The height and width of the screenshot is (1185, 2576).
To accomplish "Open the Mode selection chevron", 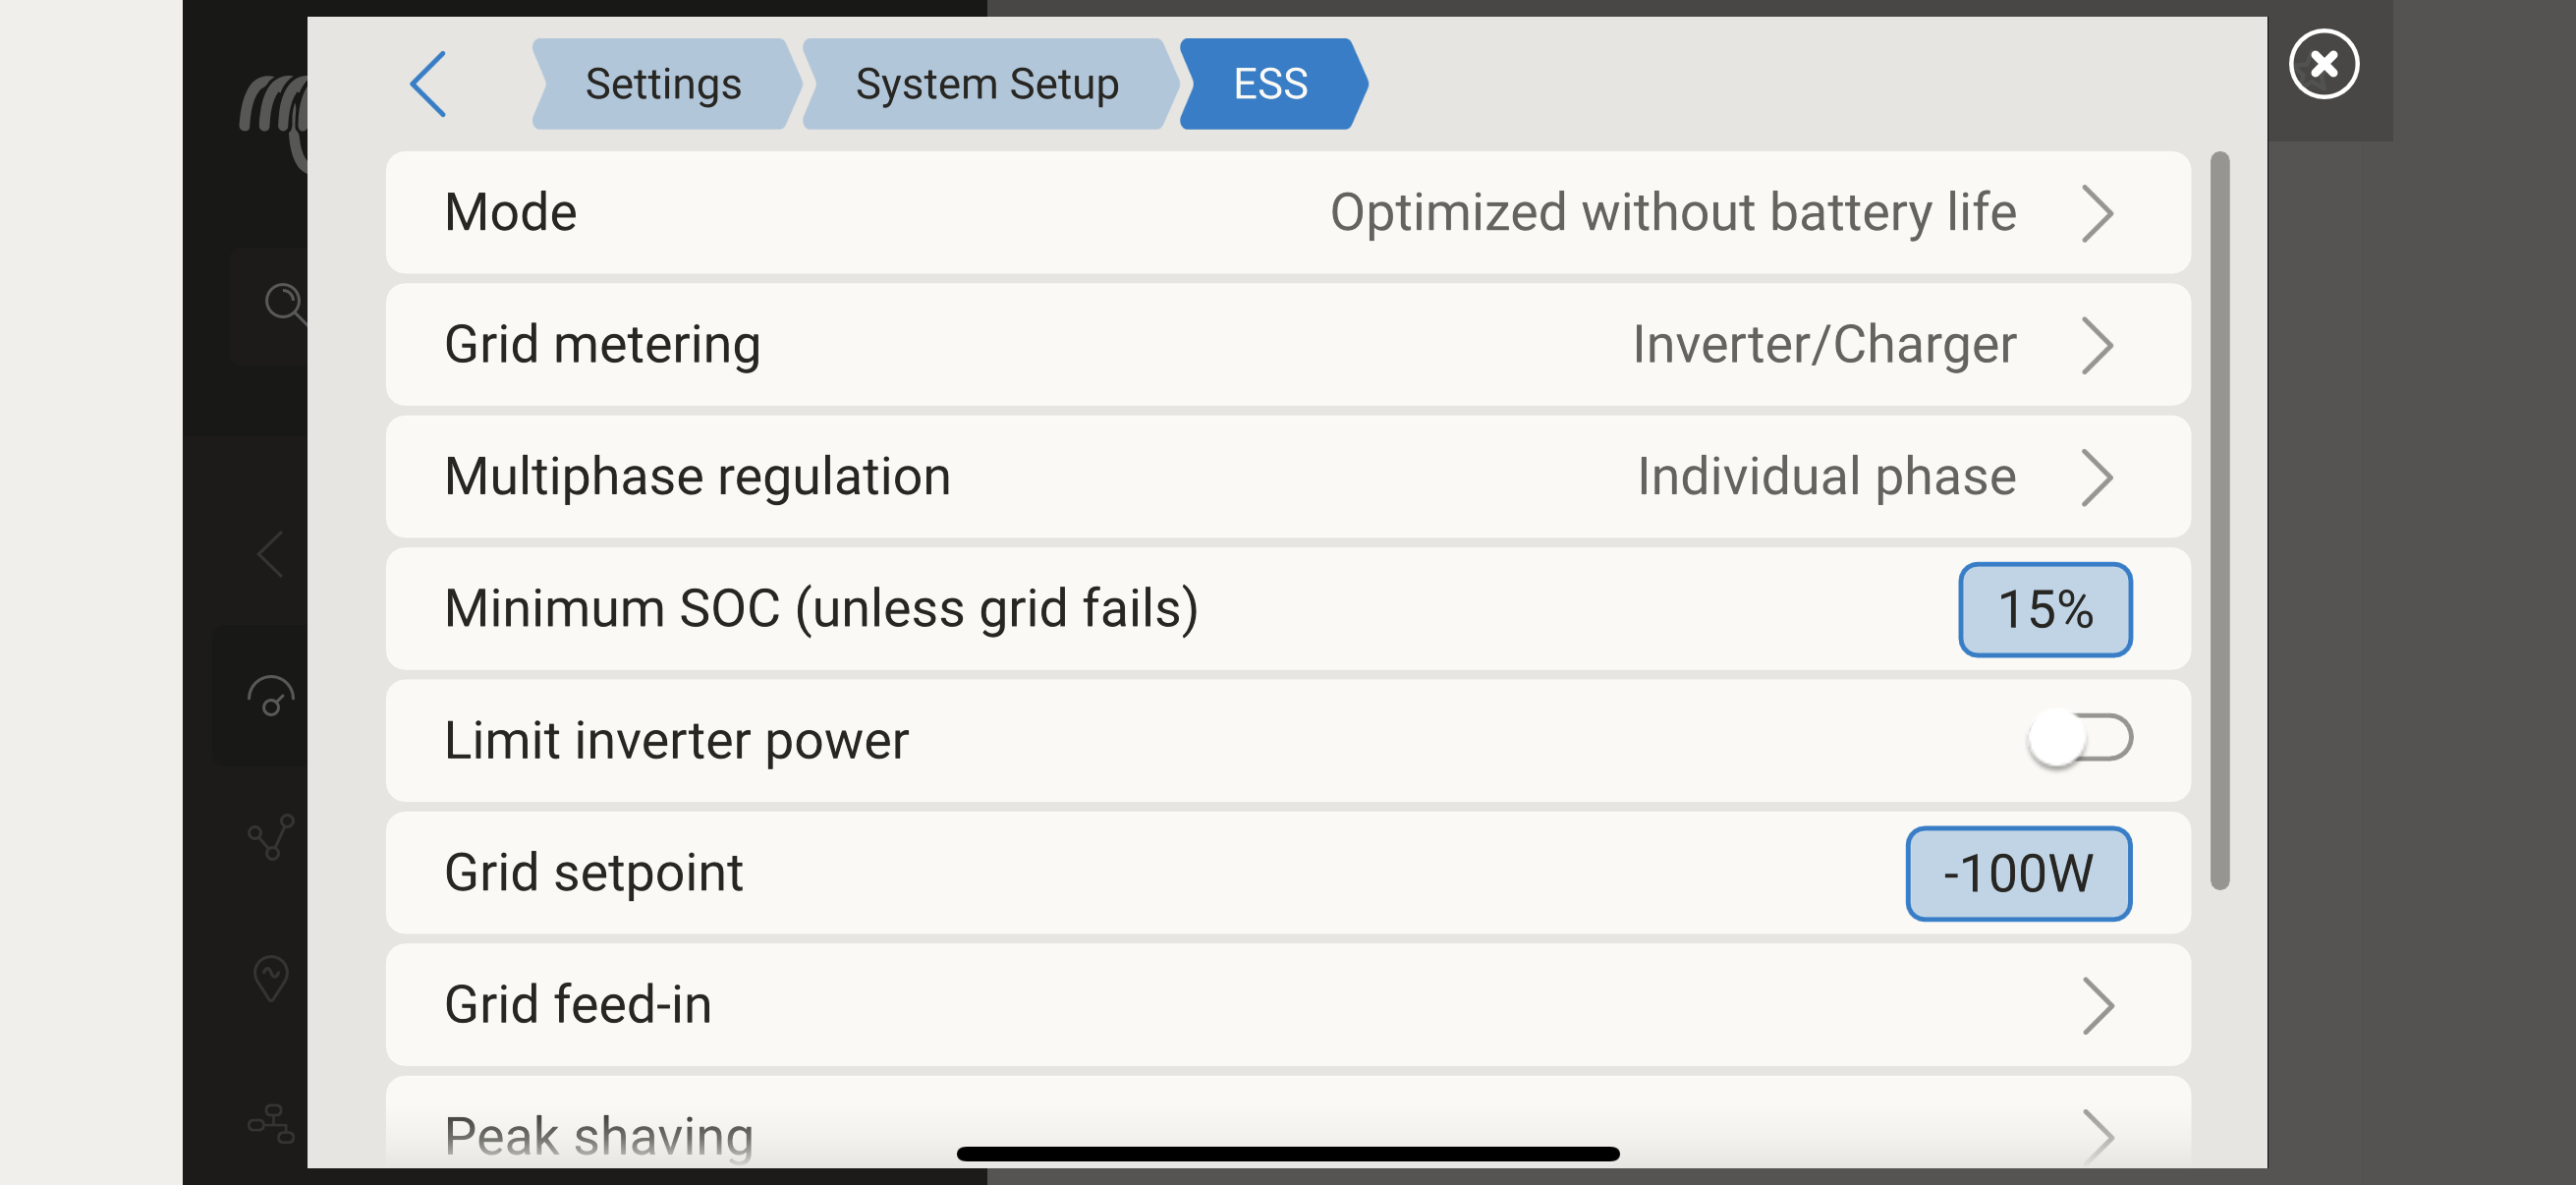I will 2096,213.
